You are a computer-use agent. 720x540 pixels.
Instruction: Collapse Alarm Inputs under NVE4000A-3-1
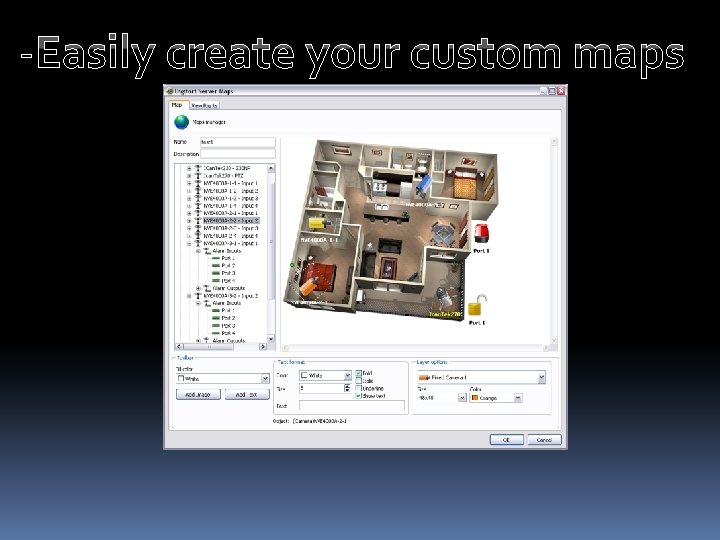(x=198, y=251)
